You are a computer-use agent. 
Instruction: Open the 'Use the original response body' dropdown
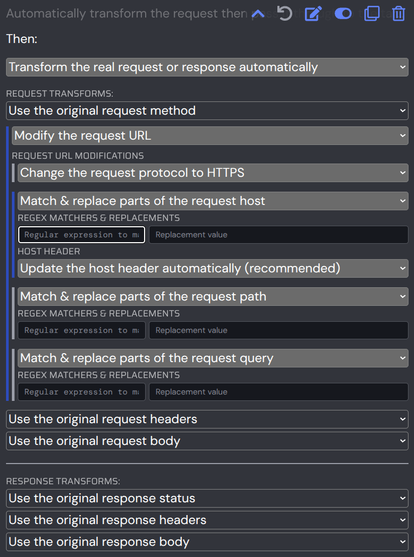(x=207, y=542)
